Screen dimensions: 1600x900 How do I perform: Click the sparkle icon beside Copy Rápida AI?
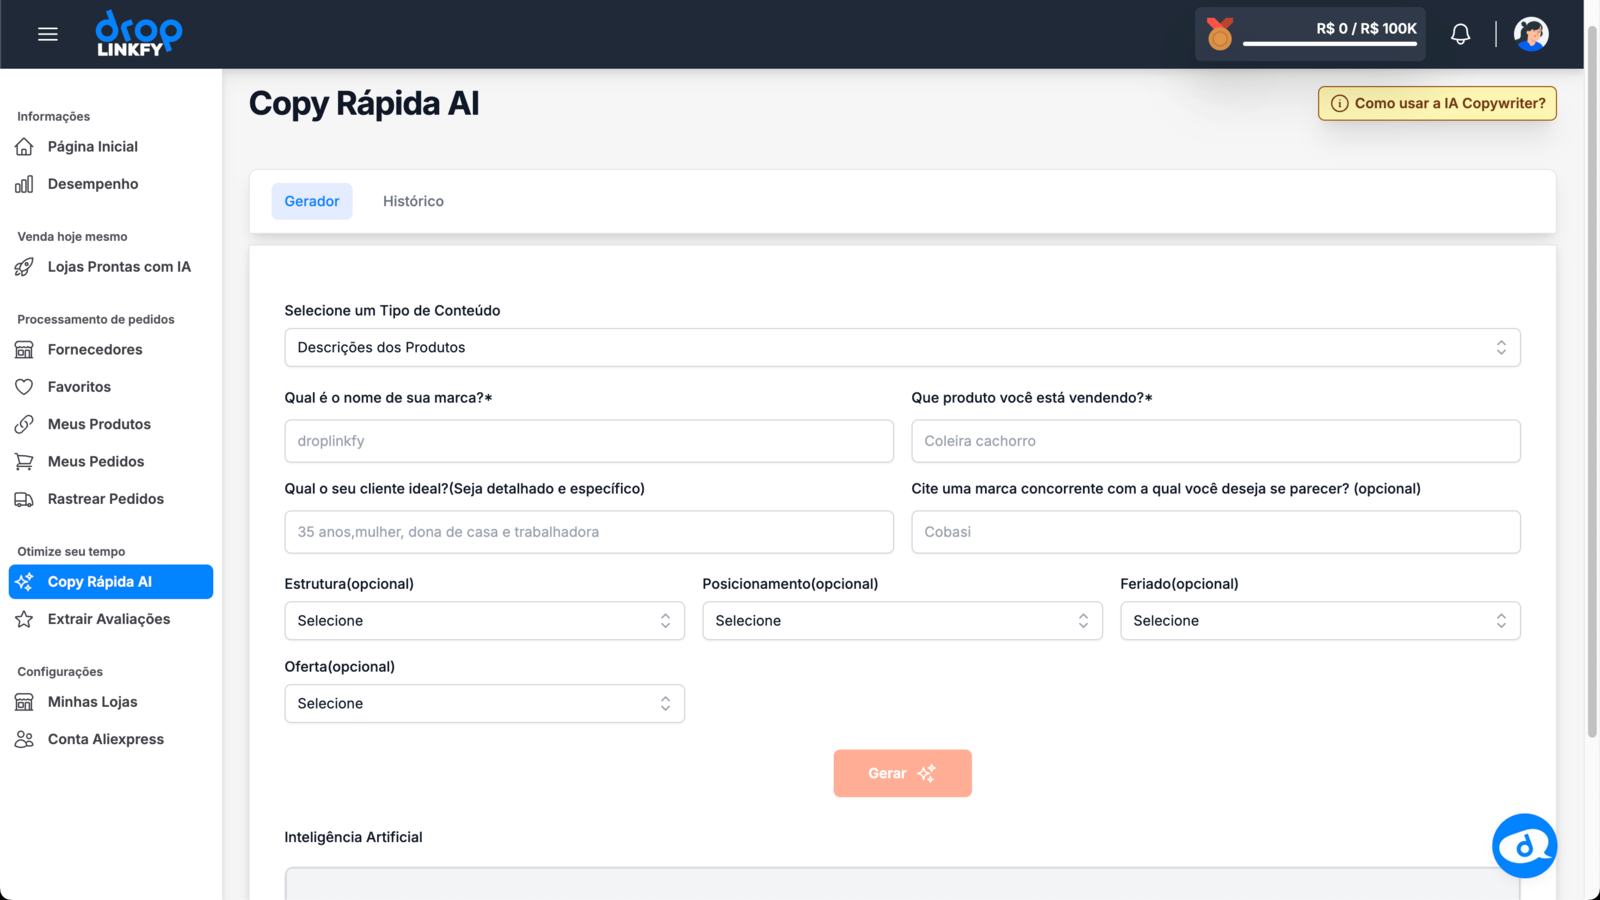24,582
